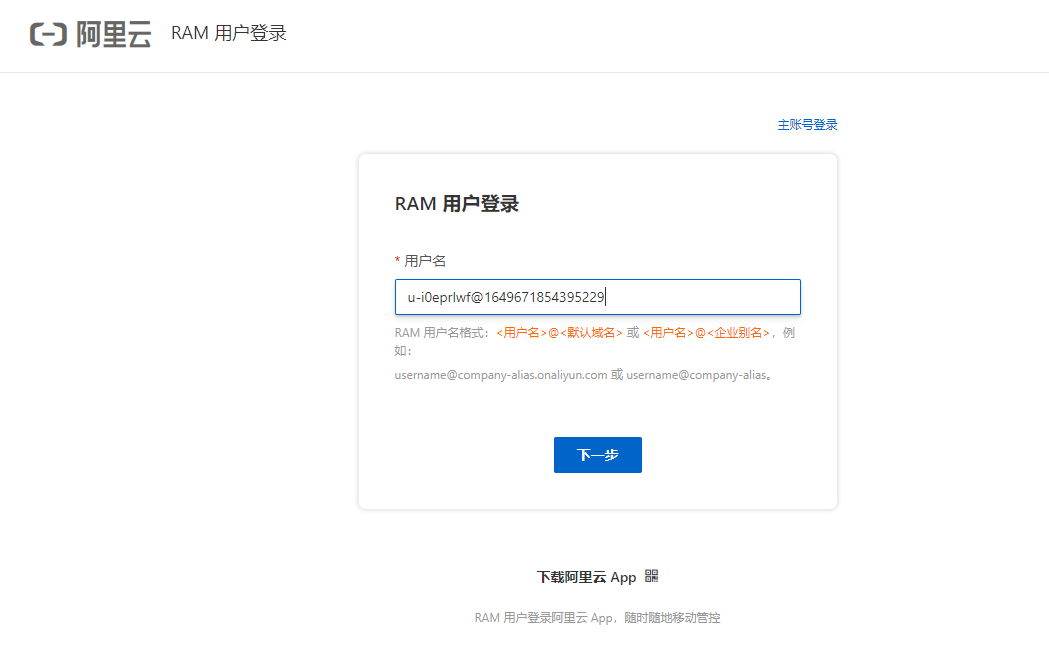Click the 阿里云 wordmark in header
Viewport: 1049px width, 648px height.
coord(114,35)
